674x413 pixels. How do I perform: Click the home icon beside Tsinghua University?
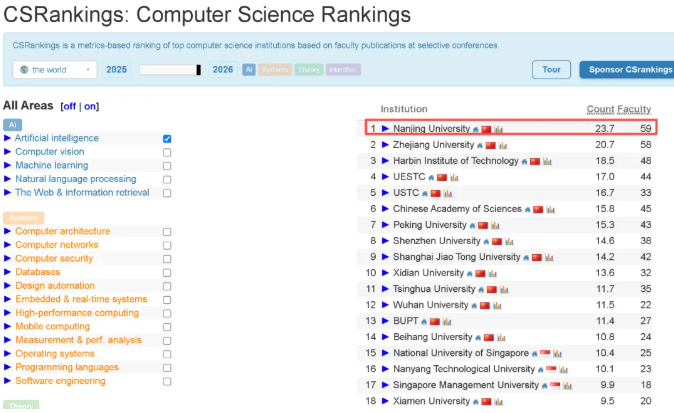click(481, 290)
